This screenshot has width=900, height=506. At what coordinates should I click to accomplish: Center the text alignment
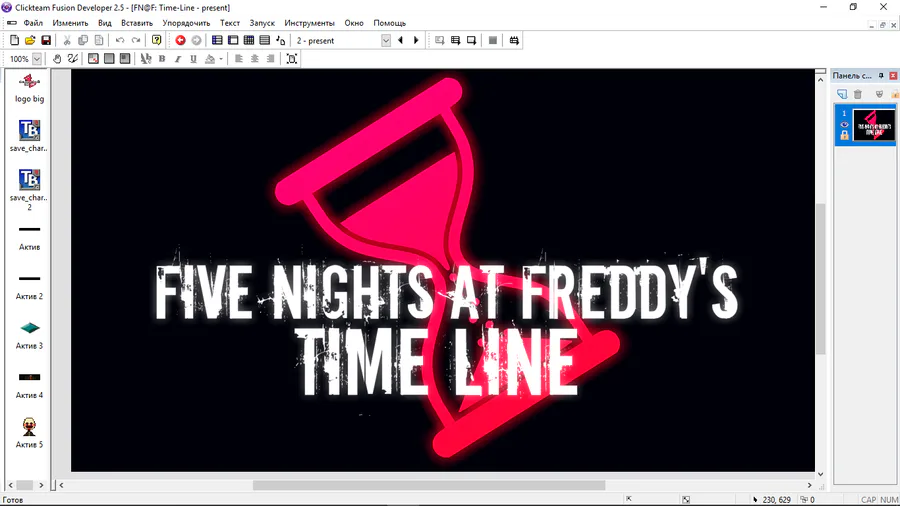coord(255,59)
